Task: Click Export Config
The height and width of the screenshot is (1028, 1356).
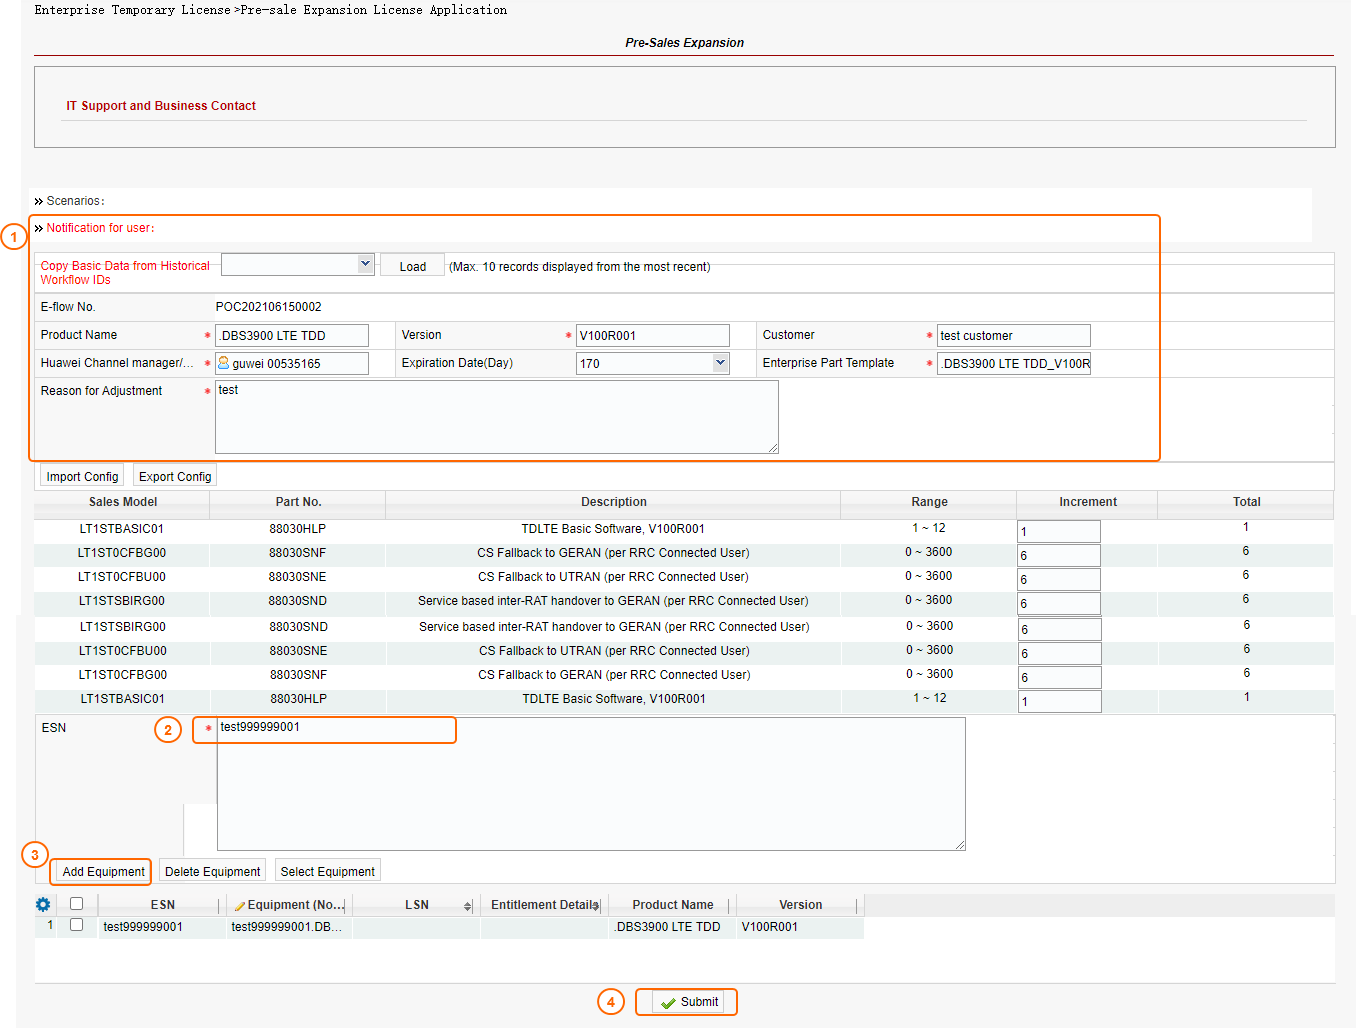Action: point(174,474)
